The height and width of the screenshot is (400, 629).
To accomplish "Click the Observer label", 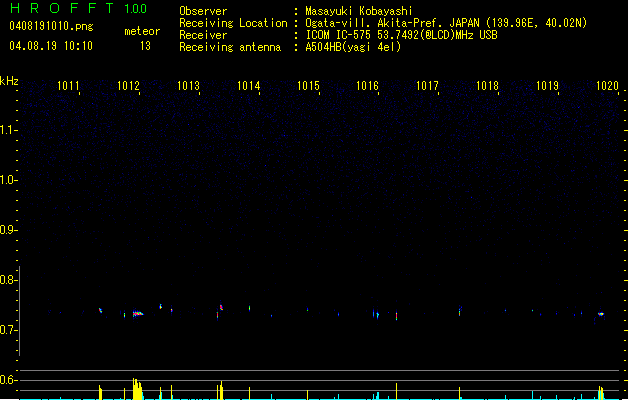I will pyautogui.click(x=203, y=11).
